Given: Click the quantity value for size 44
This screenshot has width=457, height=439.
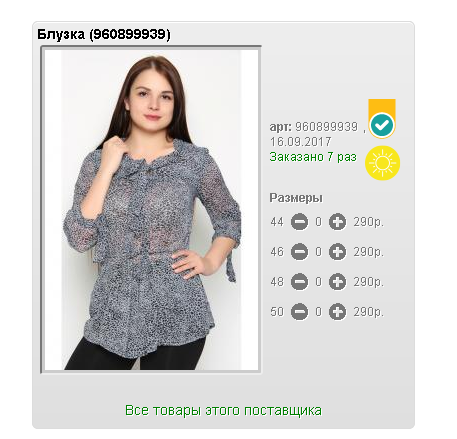Looking at the screenshot, I should pos(318,222).
